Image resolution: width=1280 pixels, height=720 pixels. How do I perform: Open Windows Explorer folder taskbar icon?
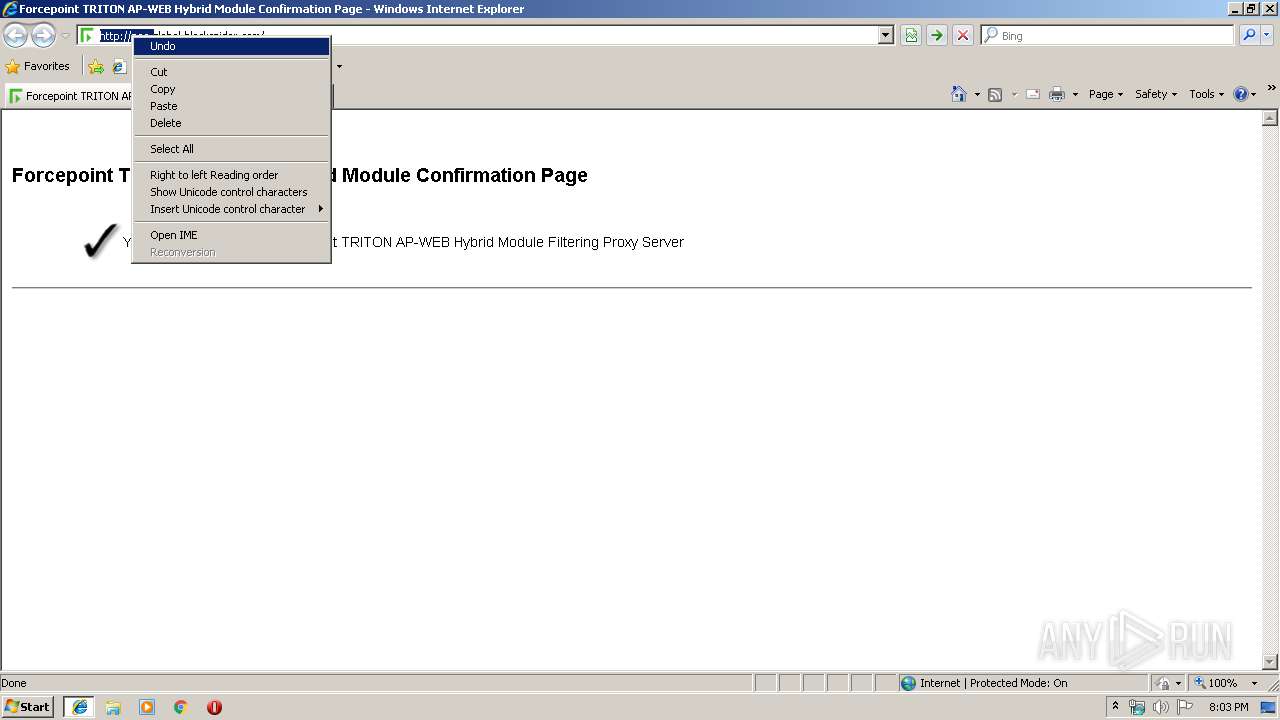point(113,707)
